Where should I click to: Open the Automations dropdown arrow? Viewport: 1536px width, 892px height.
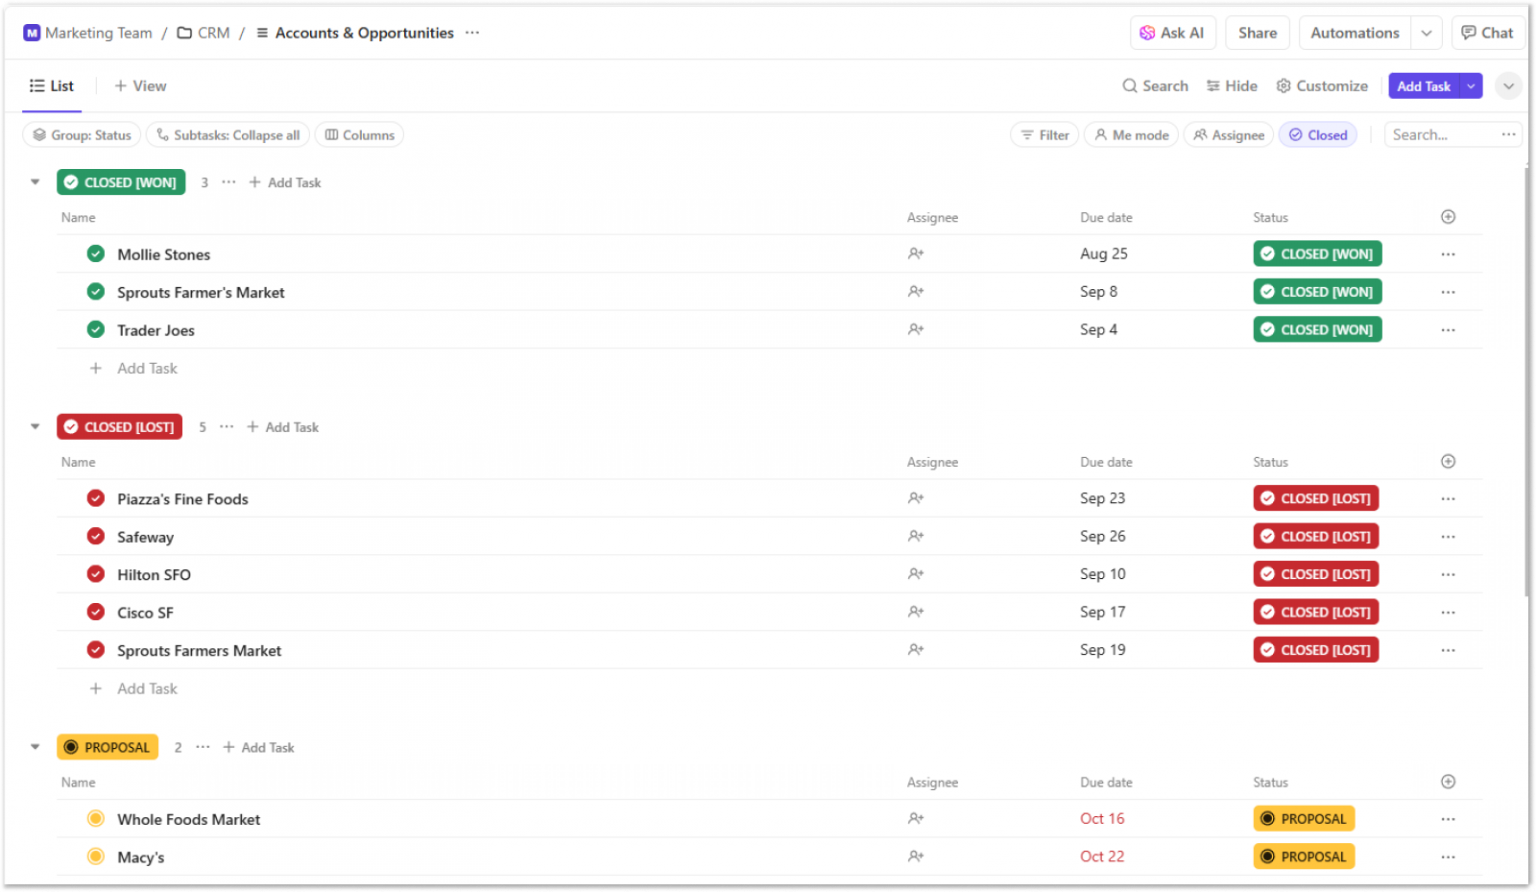(x=1427, y=33)
